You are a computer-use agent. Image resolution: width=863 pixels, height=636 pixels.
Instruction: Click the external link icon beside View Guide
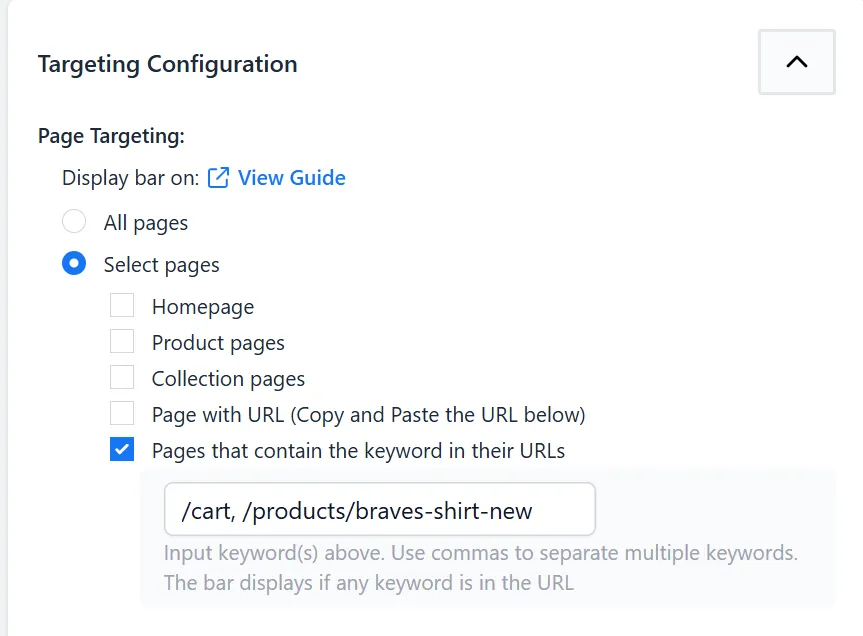218,178
